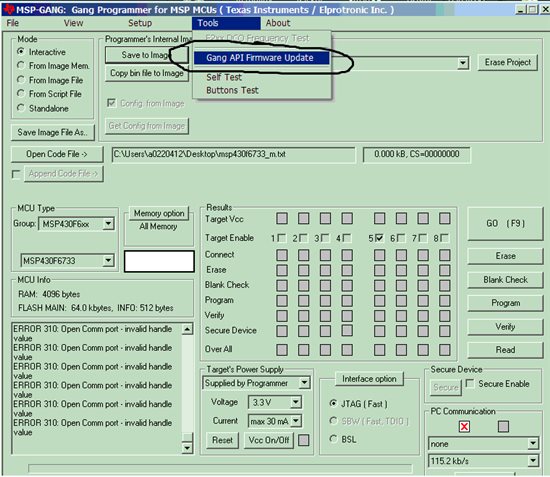Select From Script File mode
Screen dimensions: 550x477
[x=21, y=94]
